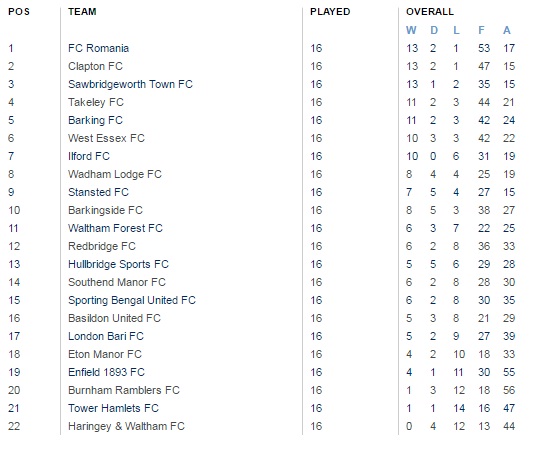Click the TEAM column header
The height and width of the screenshot is (454, 538).
(x=82, y=12)
